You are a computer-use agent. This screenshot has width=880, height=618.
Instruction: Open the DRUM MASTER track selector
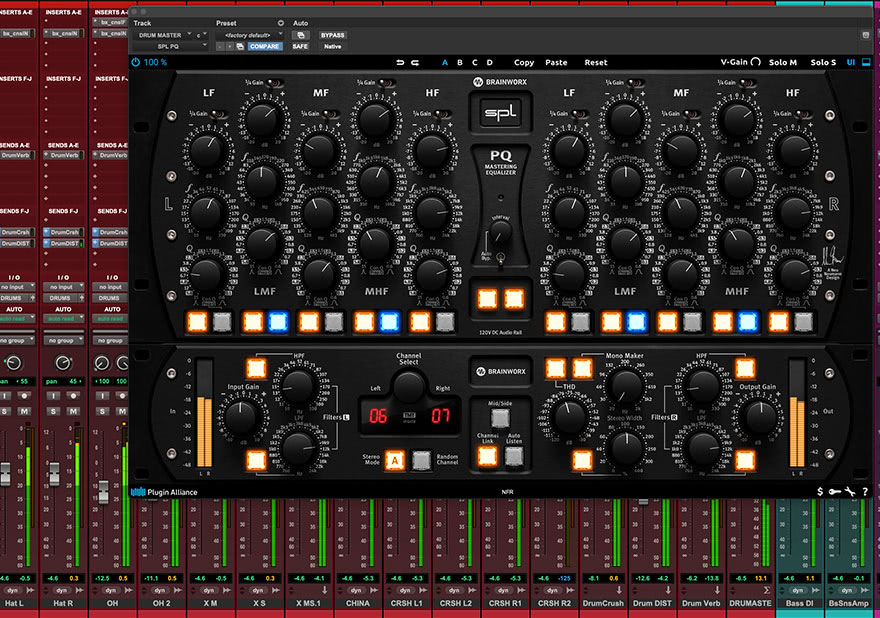coord(161,35)
